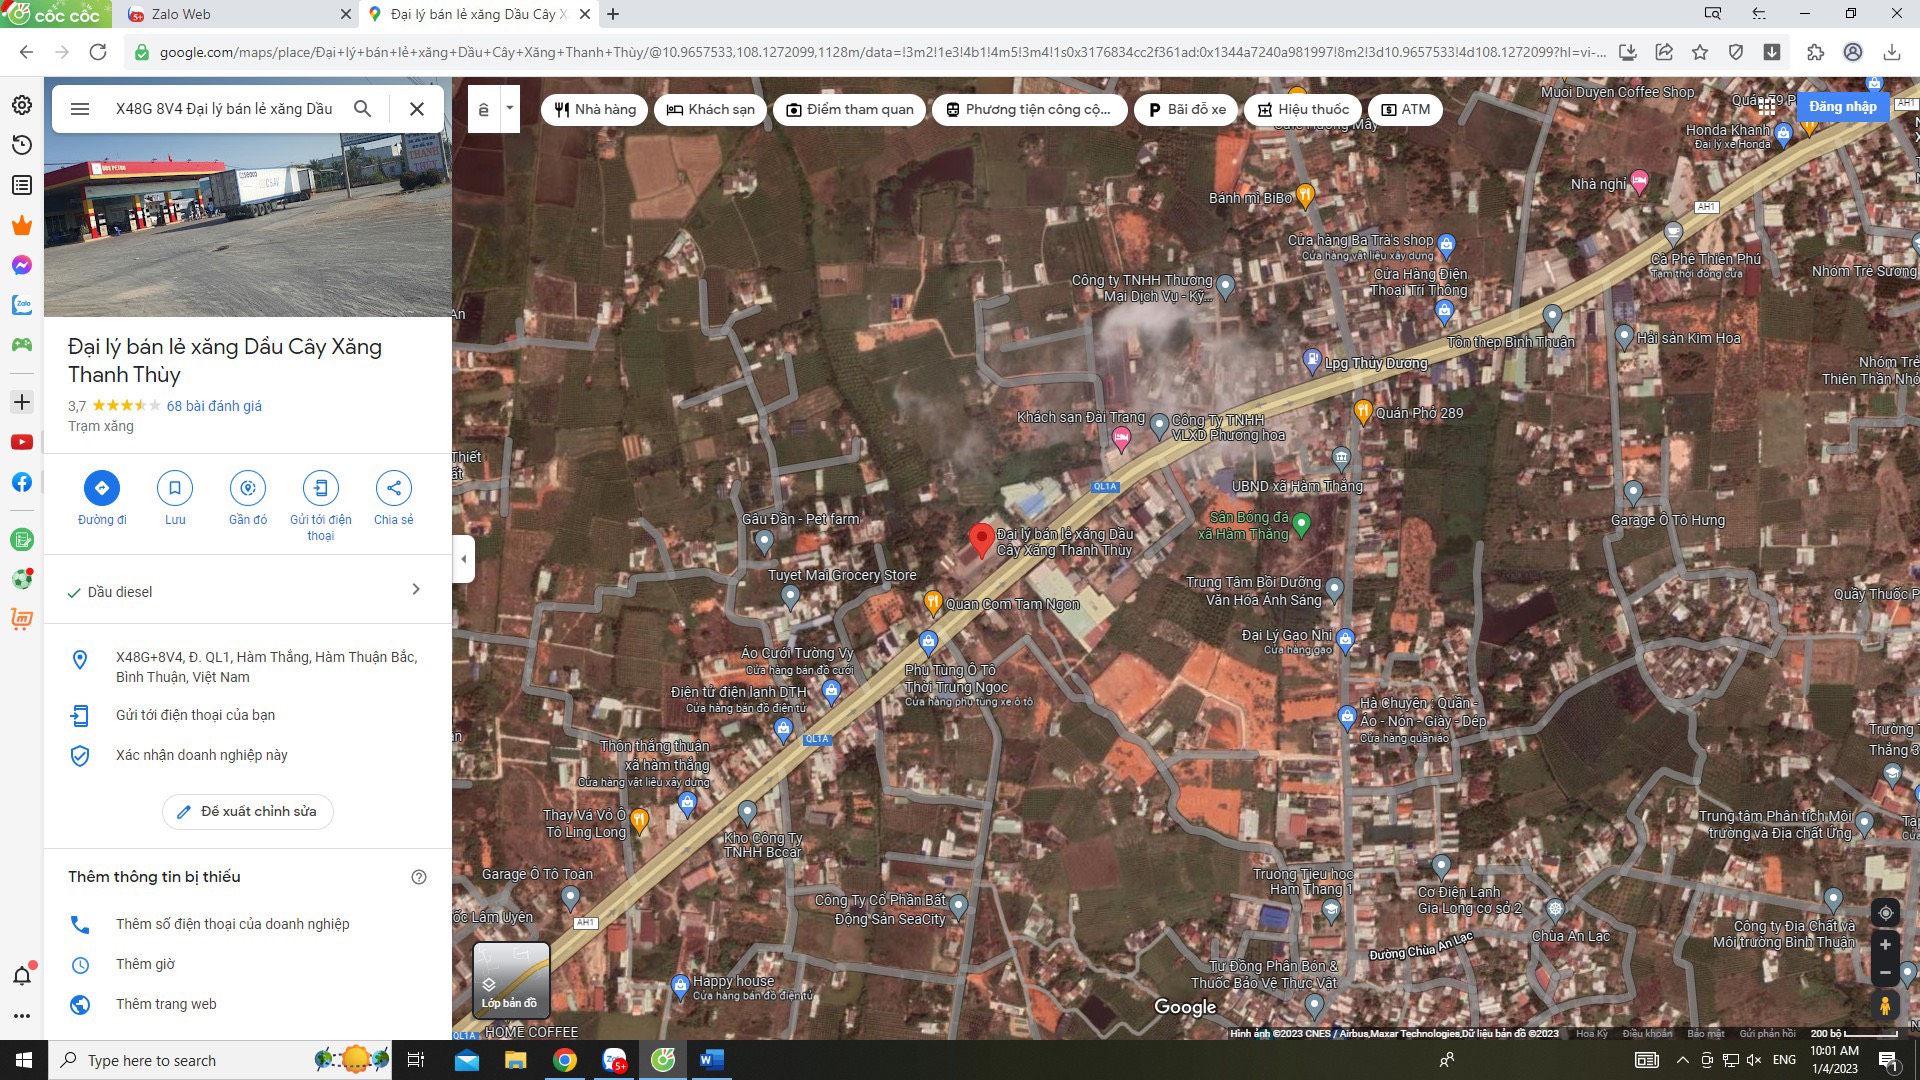Click the Maps search magnifier icon
Screen dimensions: 1920x1080
click(x=363, y=109)
